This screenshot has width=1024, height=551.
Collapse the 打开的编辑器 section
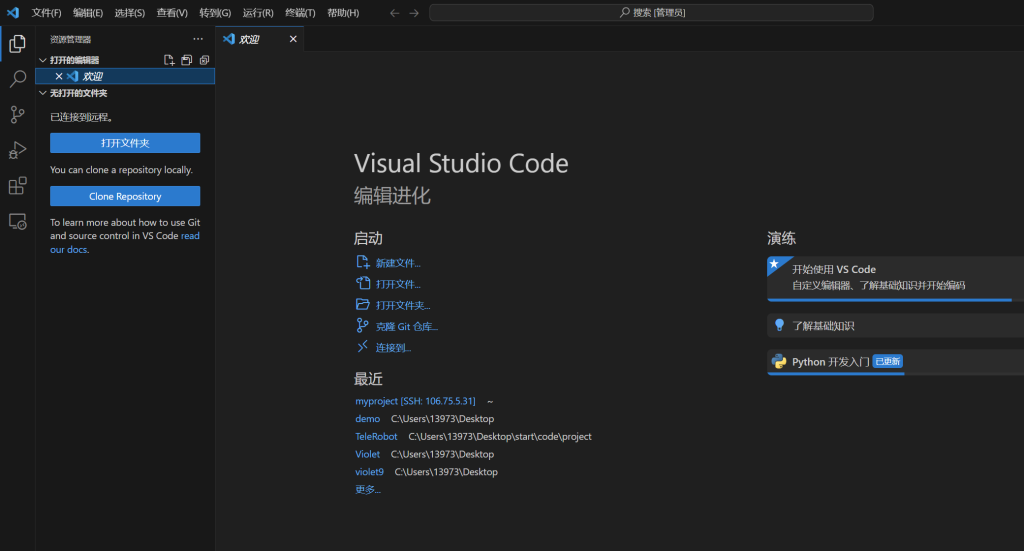43,60
